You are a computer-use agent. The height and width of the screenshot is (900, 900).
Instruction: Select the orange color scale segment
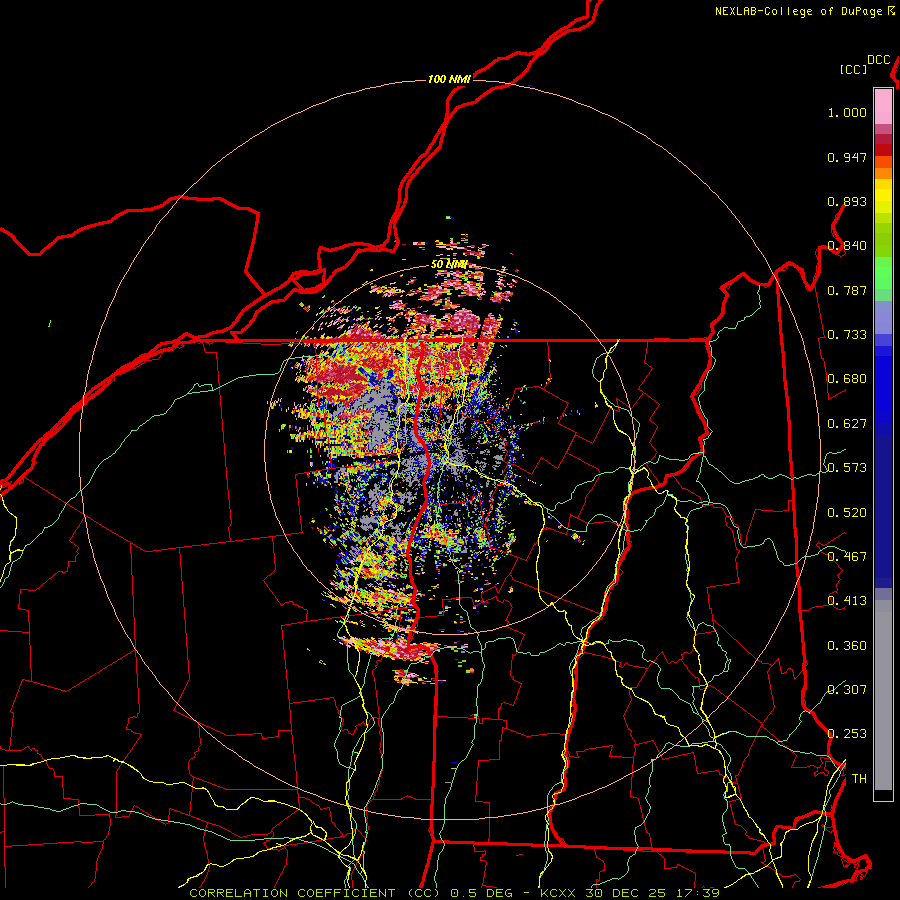tap(883, 173)
